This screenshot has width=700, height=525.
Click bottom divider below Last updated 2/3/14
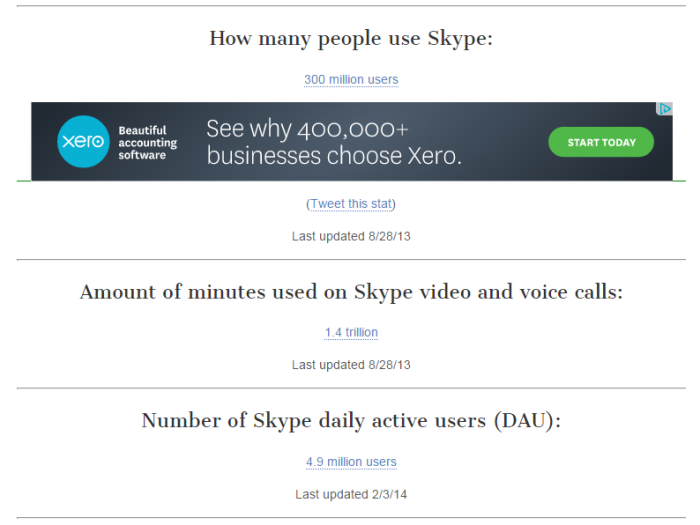[x=351, y=518]
